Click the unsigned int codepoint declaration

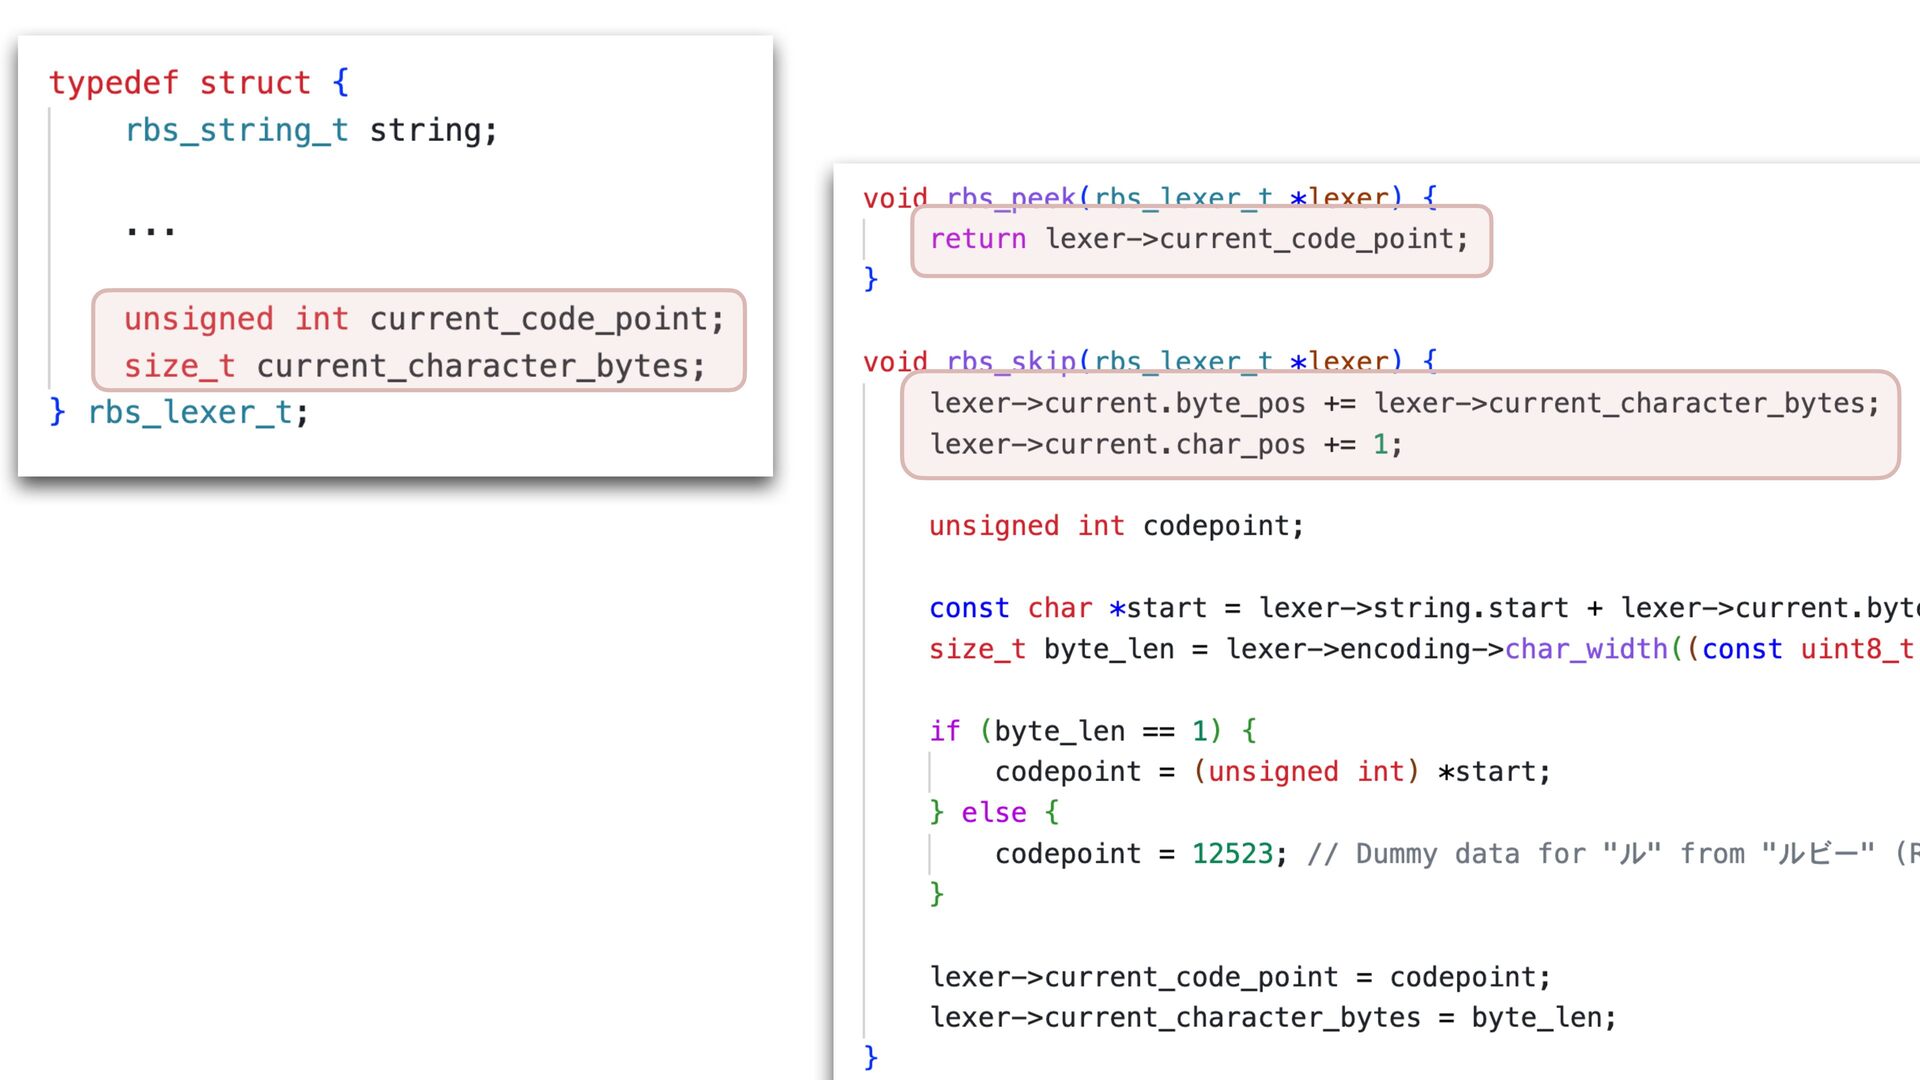pos(1115,526)
